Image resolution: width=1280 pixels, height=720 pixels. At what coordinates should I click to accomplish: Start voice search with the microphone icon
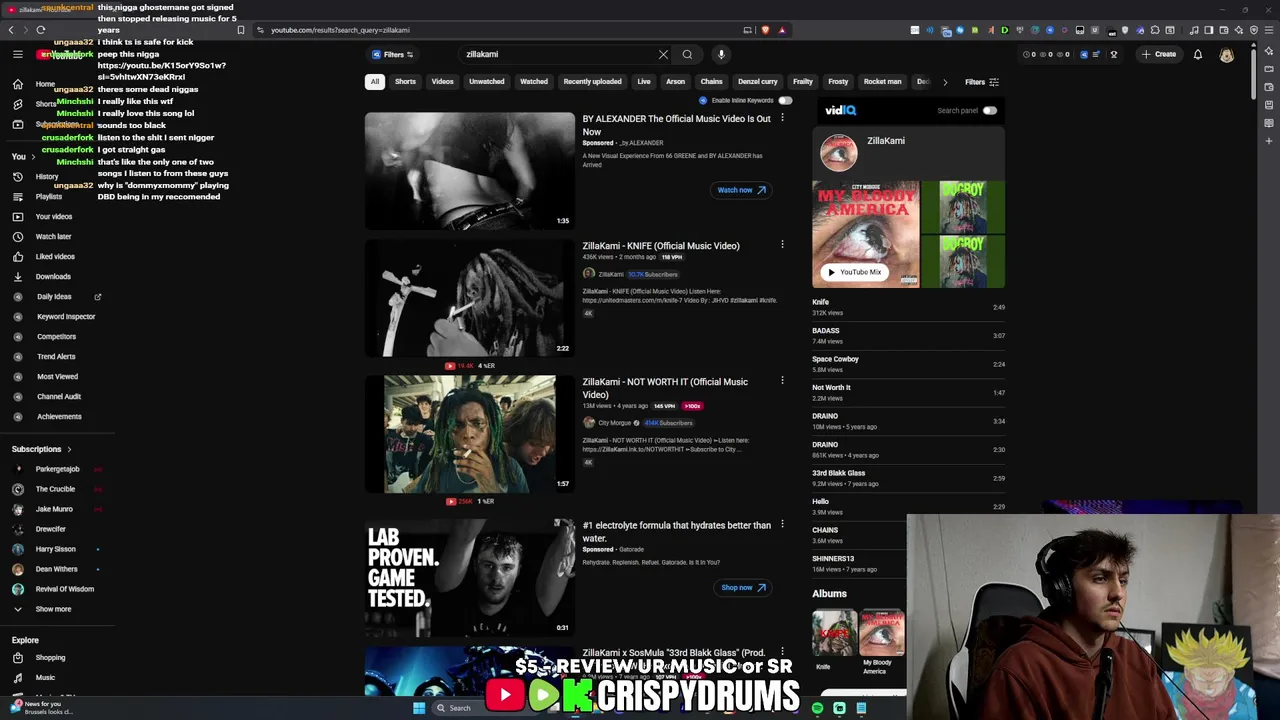pyautogui.click(x=721, y=54)
